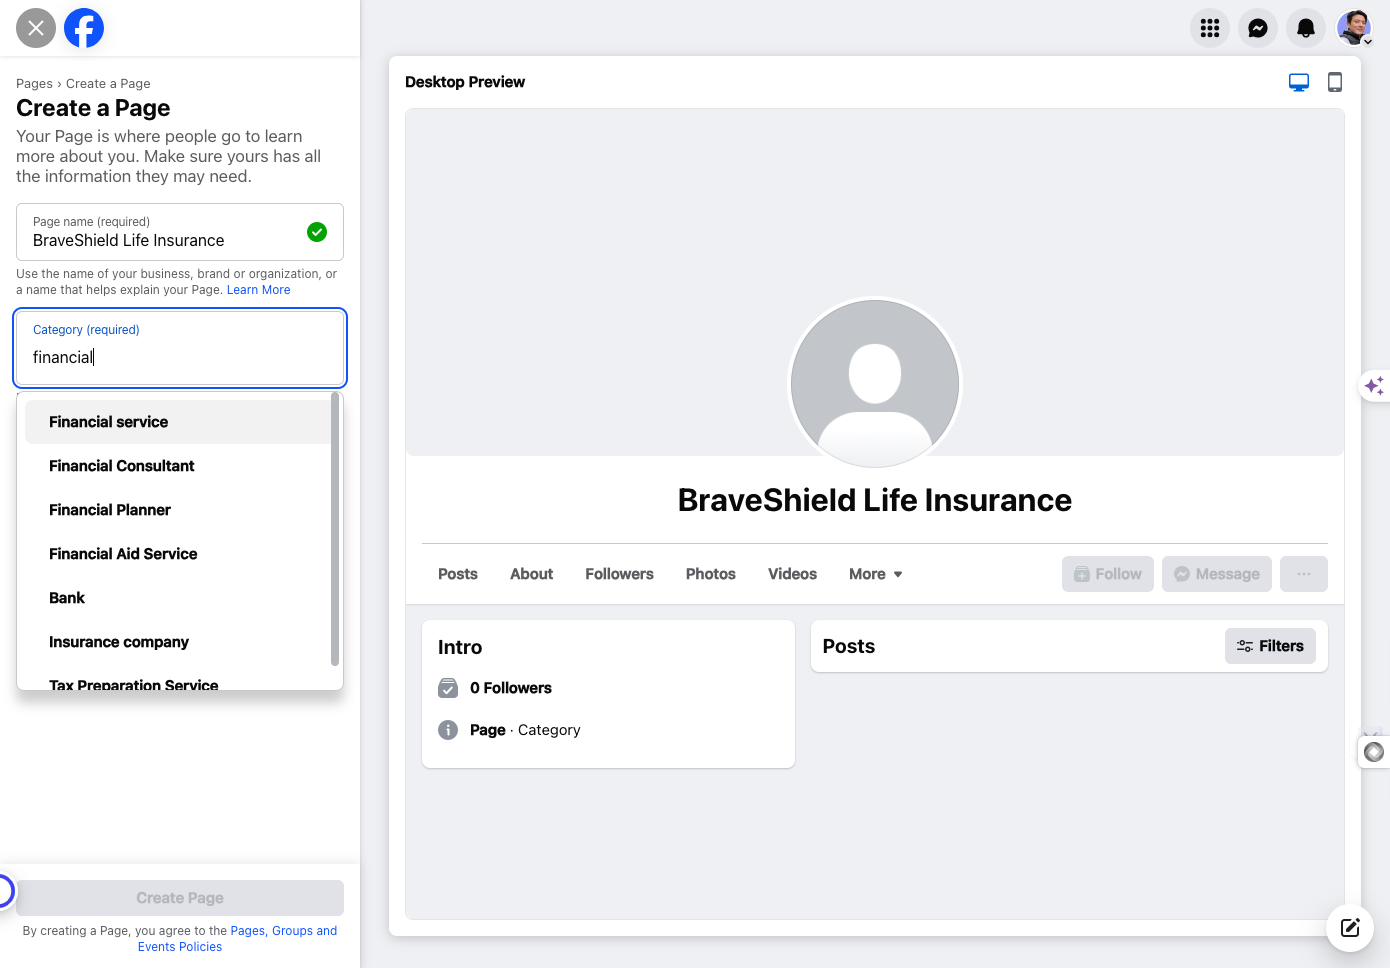Click the Follow button
This screenshot has height=968, width=1390.
point(1108,574)
